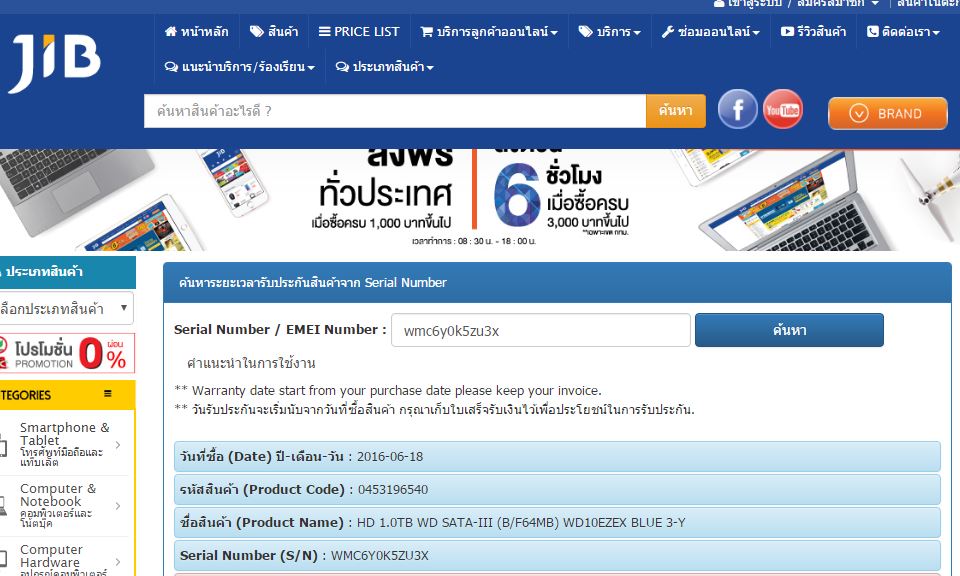Screen dimensions: 960x576
Task: Expand the ประเภทสินค้า nav dropdown
Action: pyautogui.click(x=384, y=67)
